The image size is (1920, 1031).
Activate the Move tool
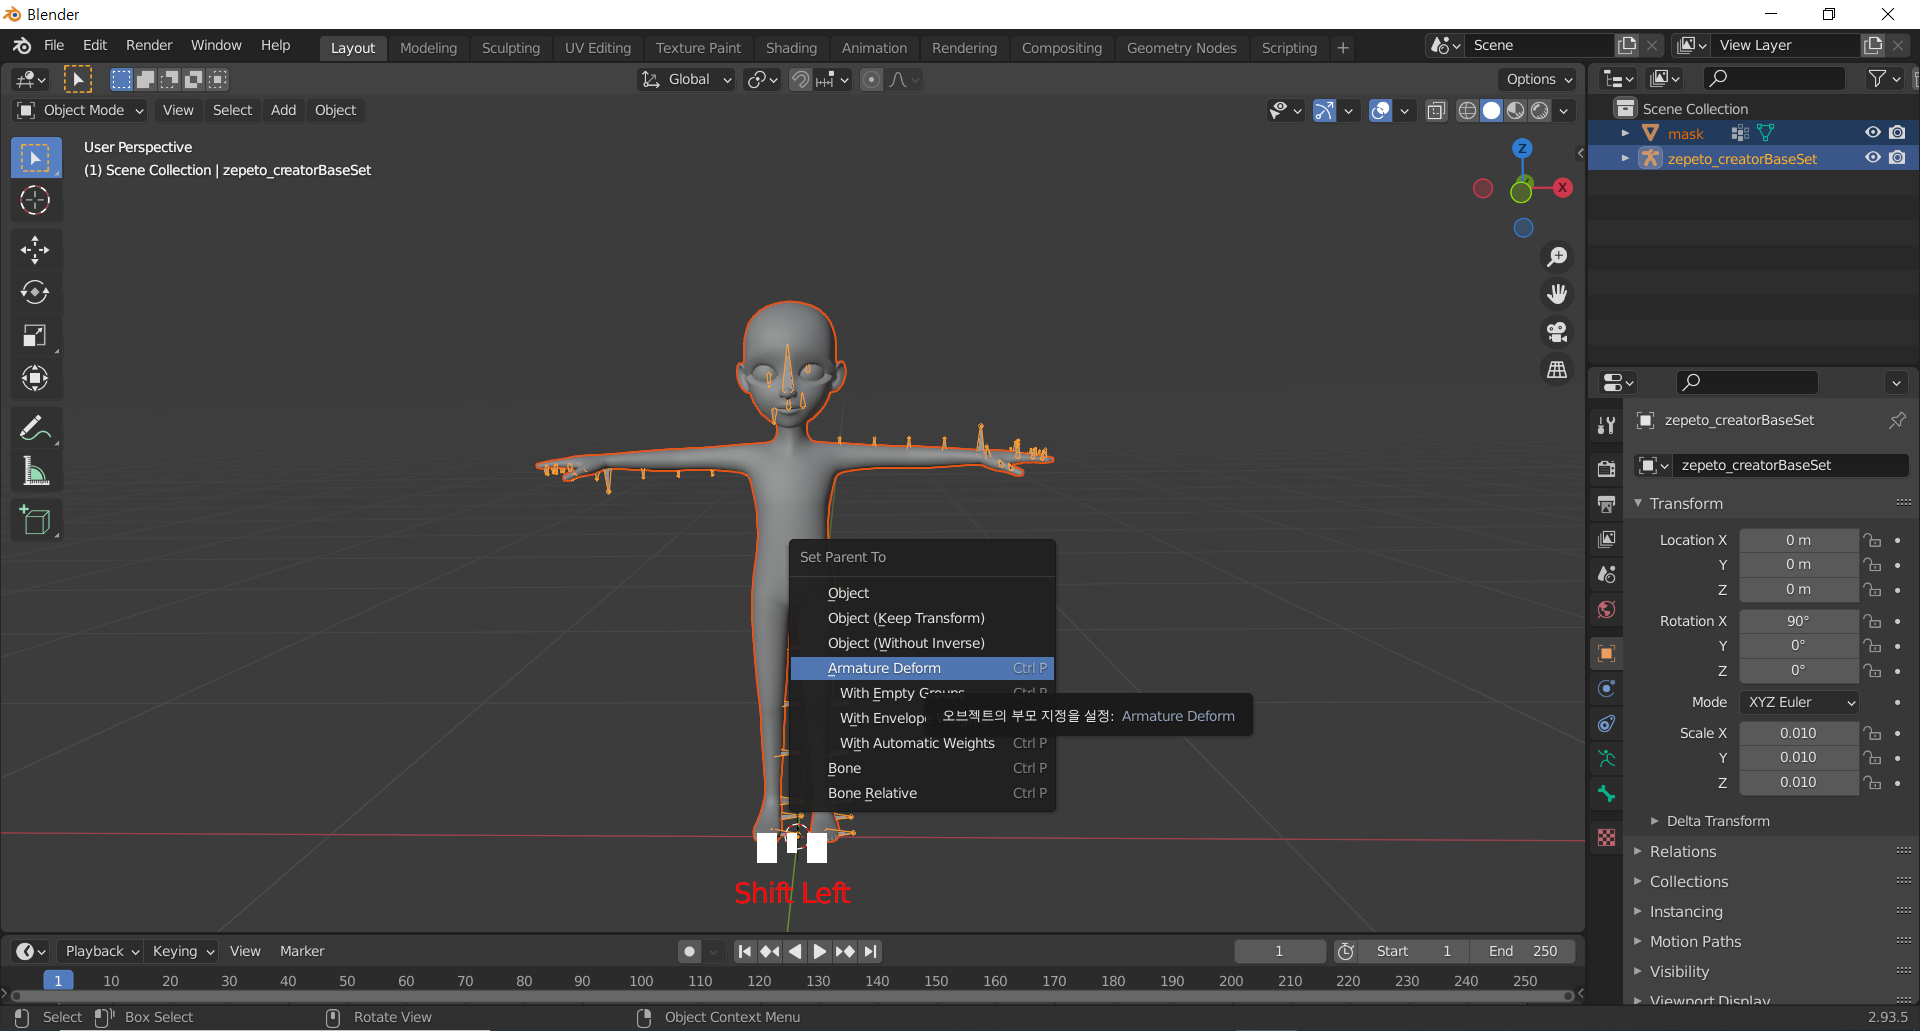pyautogui.click(x=35, y=250)
